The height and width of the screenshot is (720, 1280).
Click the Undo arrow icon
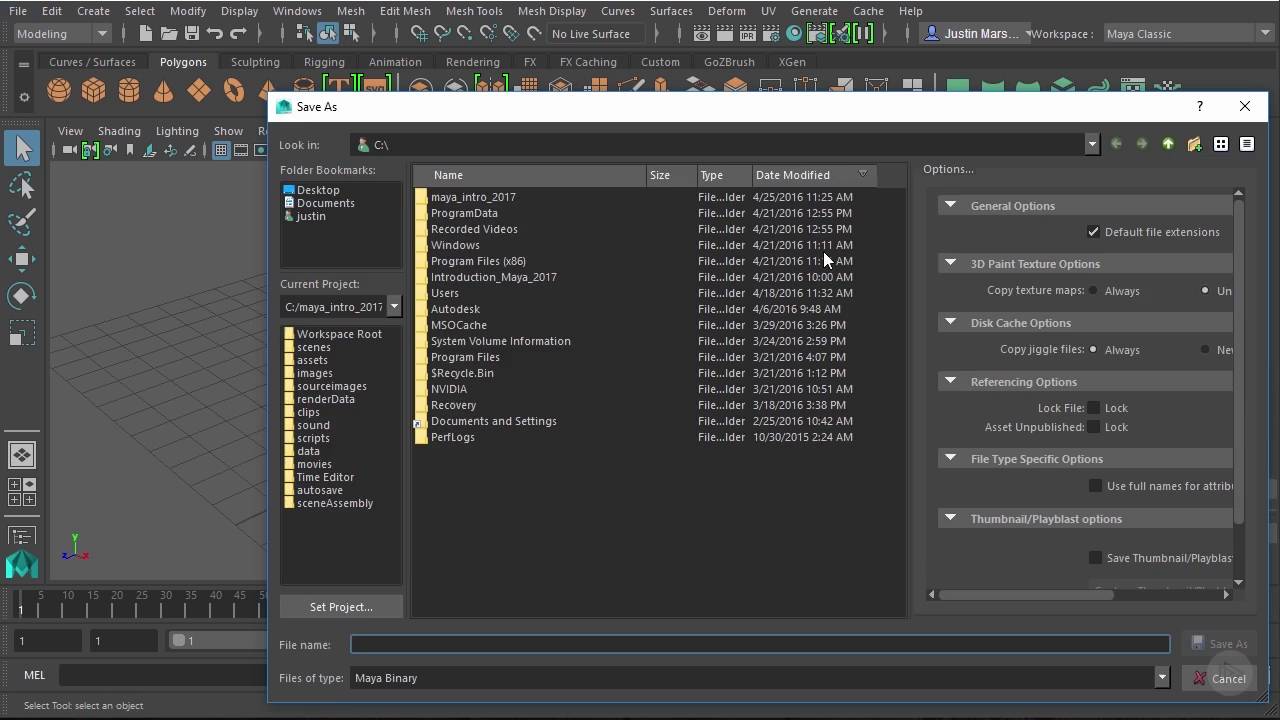(214, 34)
